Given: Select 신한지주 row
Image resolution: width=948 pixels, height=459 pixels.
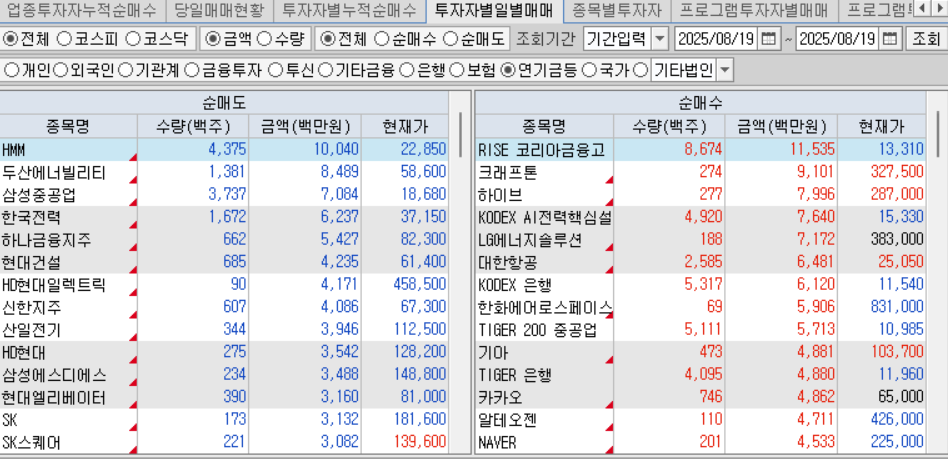Looking at the screenshot, I should [x=224, y=308].
